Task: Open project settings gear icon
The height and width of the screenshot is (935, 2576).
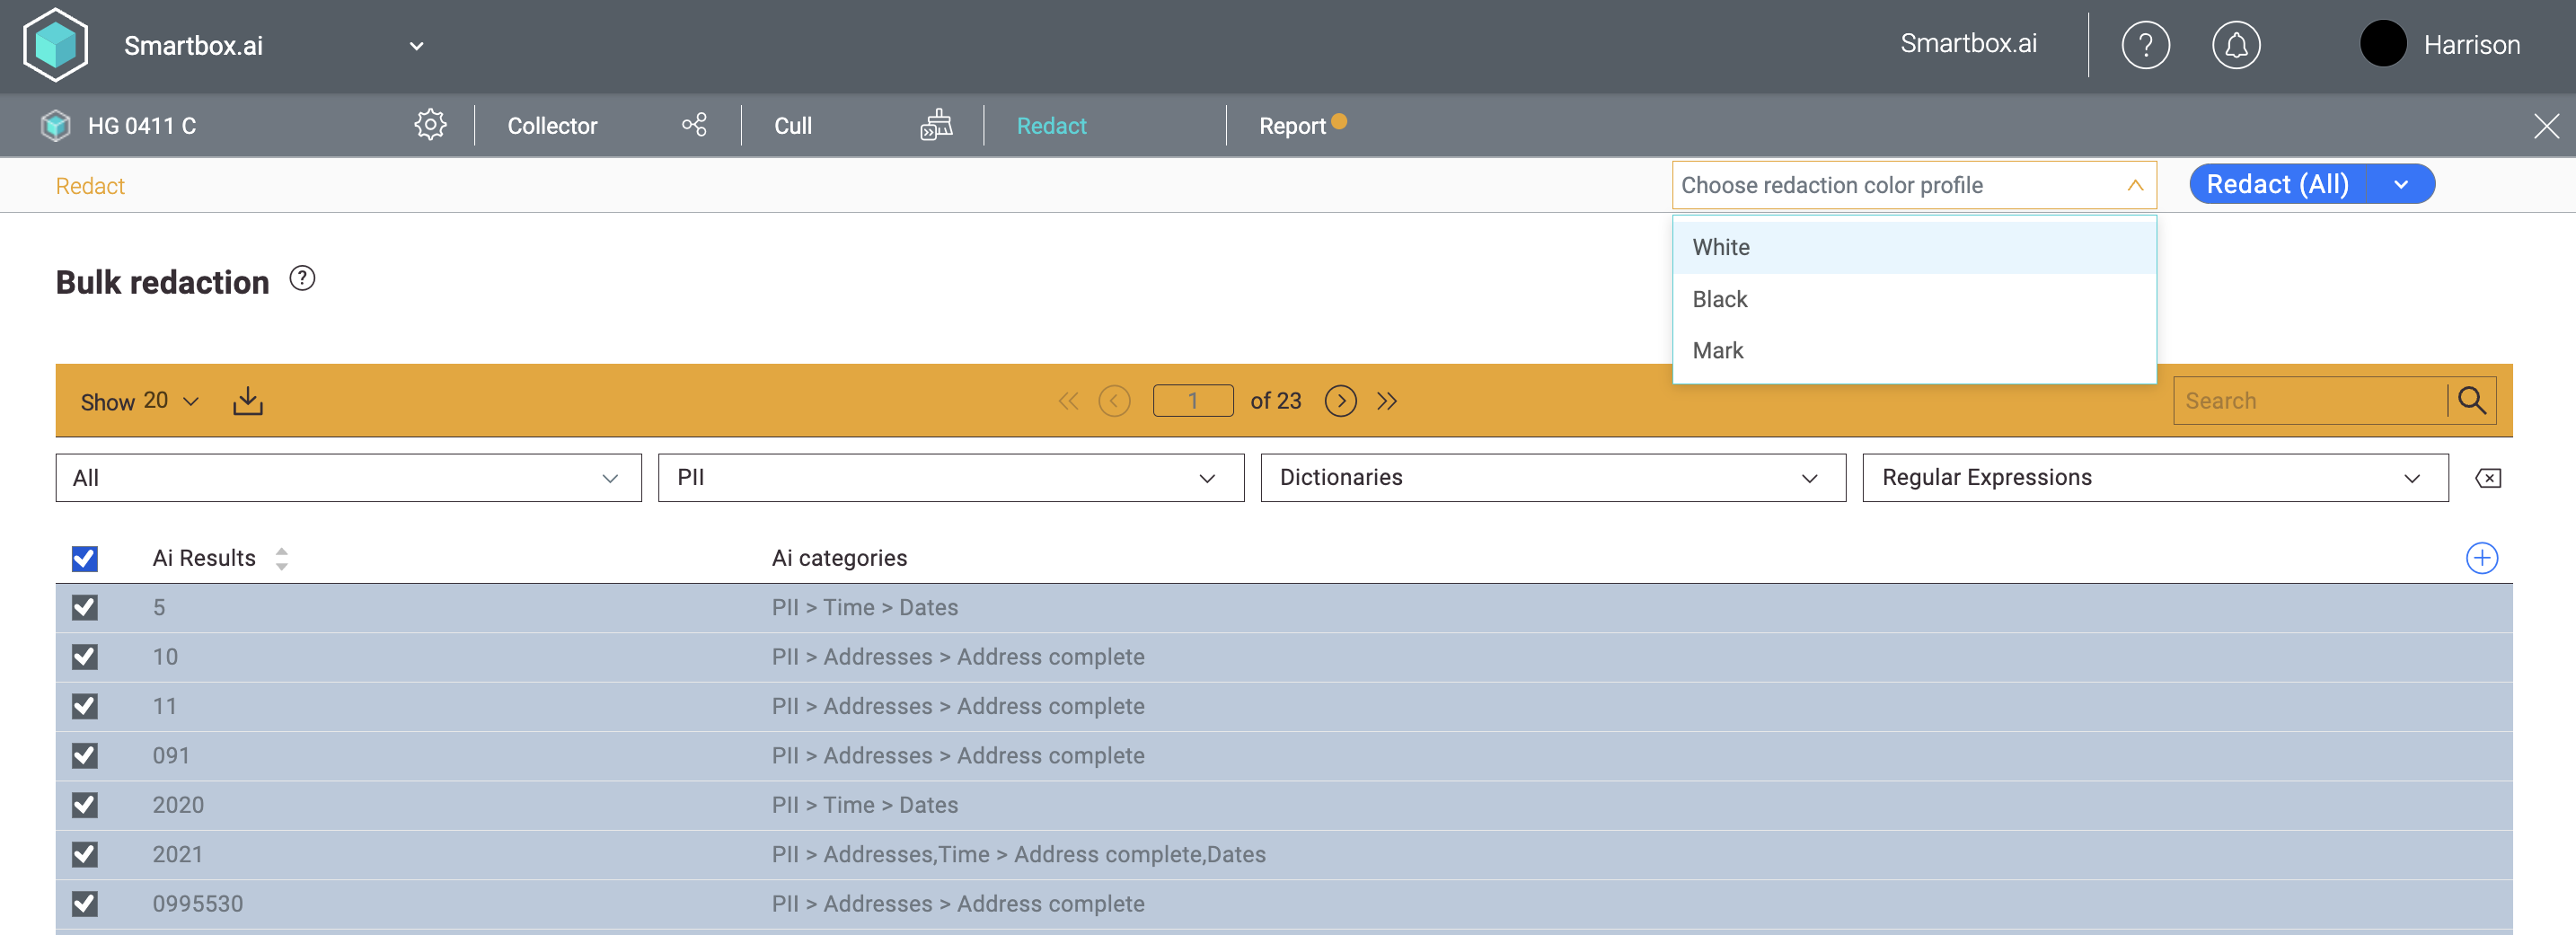Action: pyautogui.click(x=430, y=125)
